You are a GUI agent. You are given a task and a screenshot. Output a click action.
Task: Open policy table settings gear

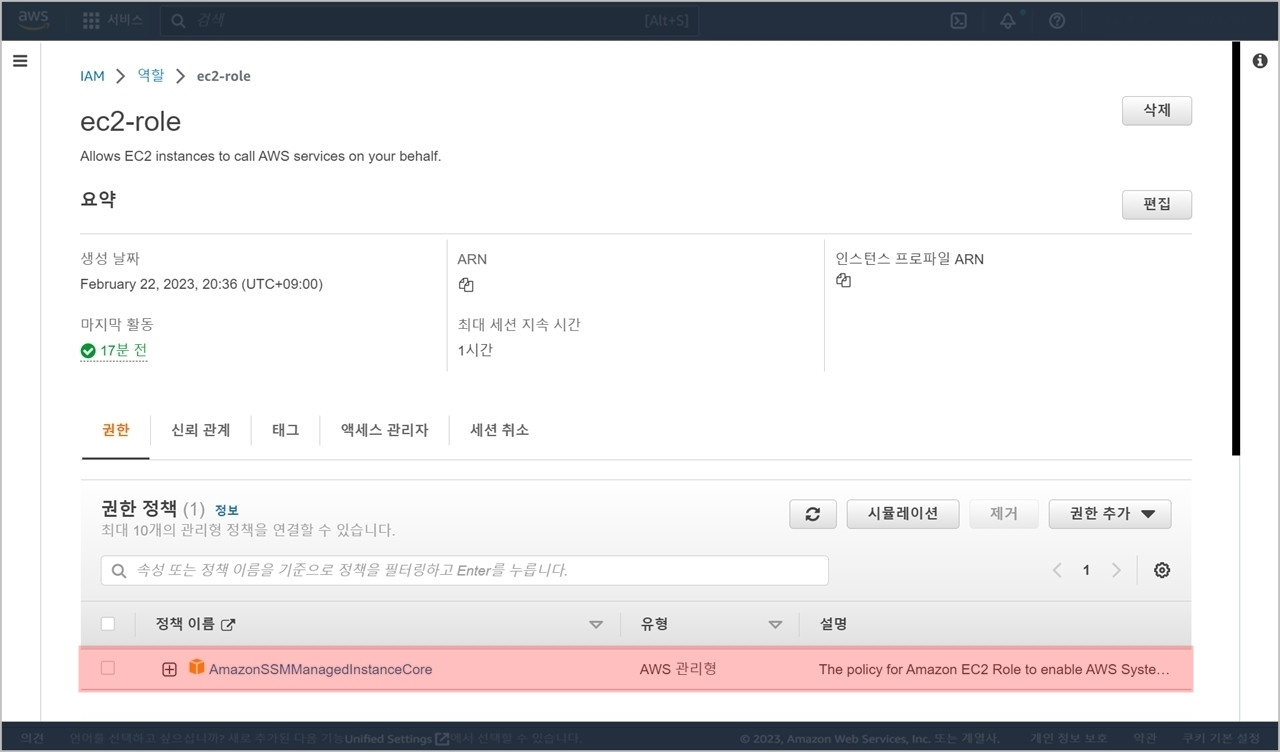pyautogui.click(x=1162, y=570)
